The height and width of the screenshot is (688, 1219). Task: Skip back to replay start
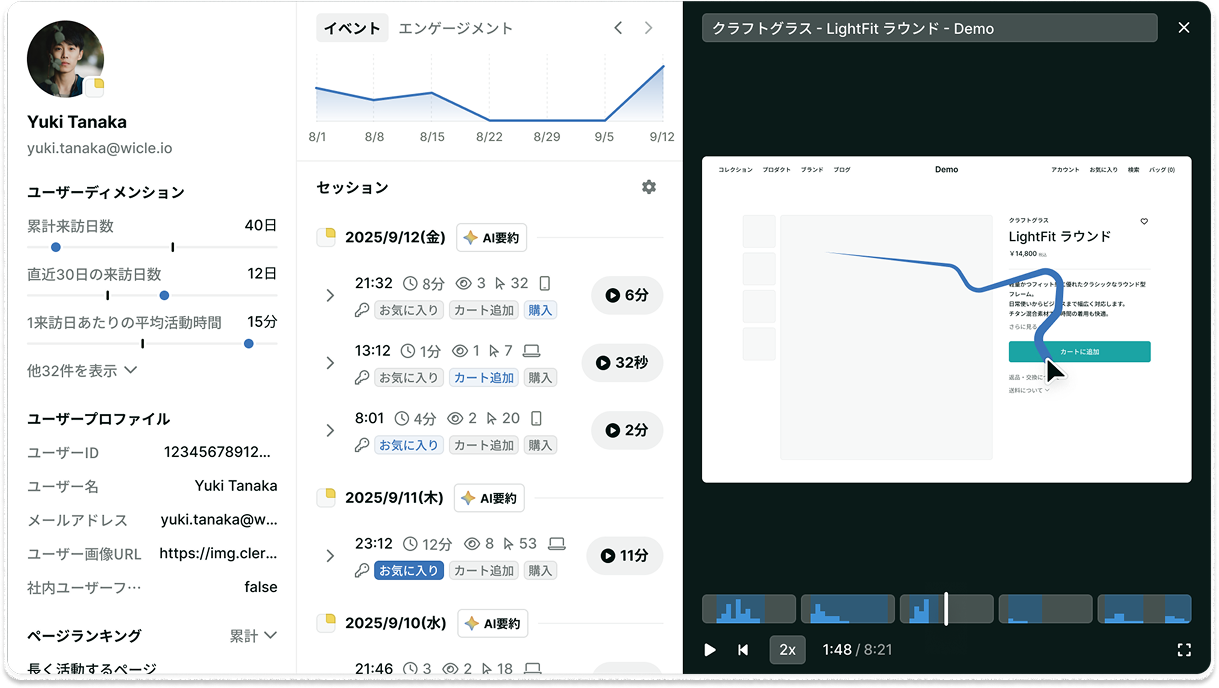click(x=743, y=650)
